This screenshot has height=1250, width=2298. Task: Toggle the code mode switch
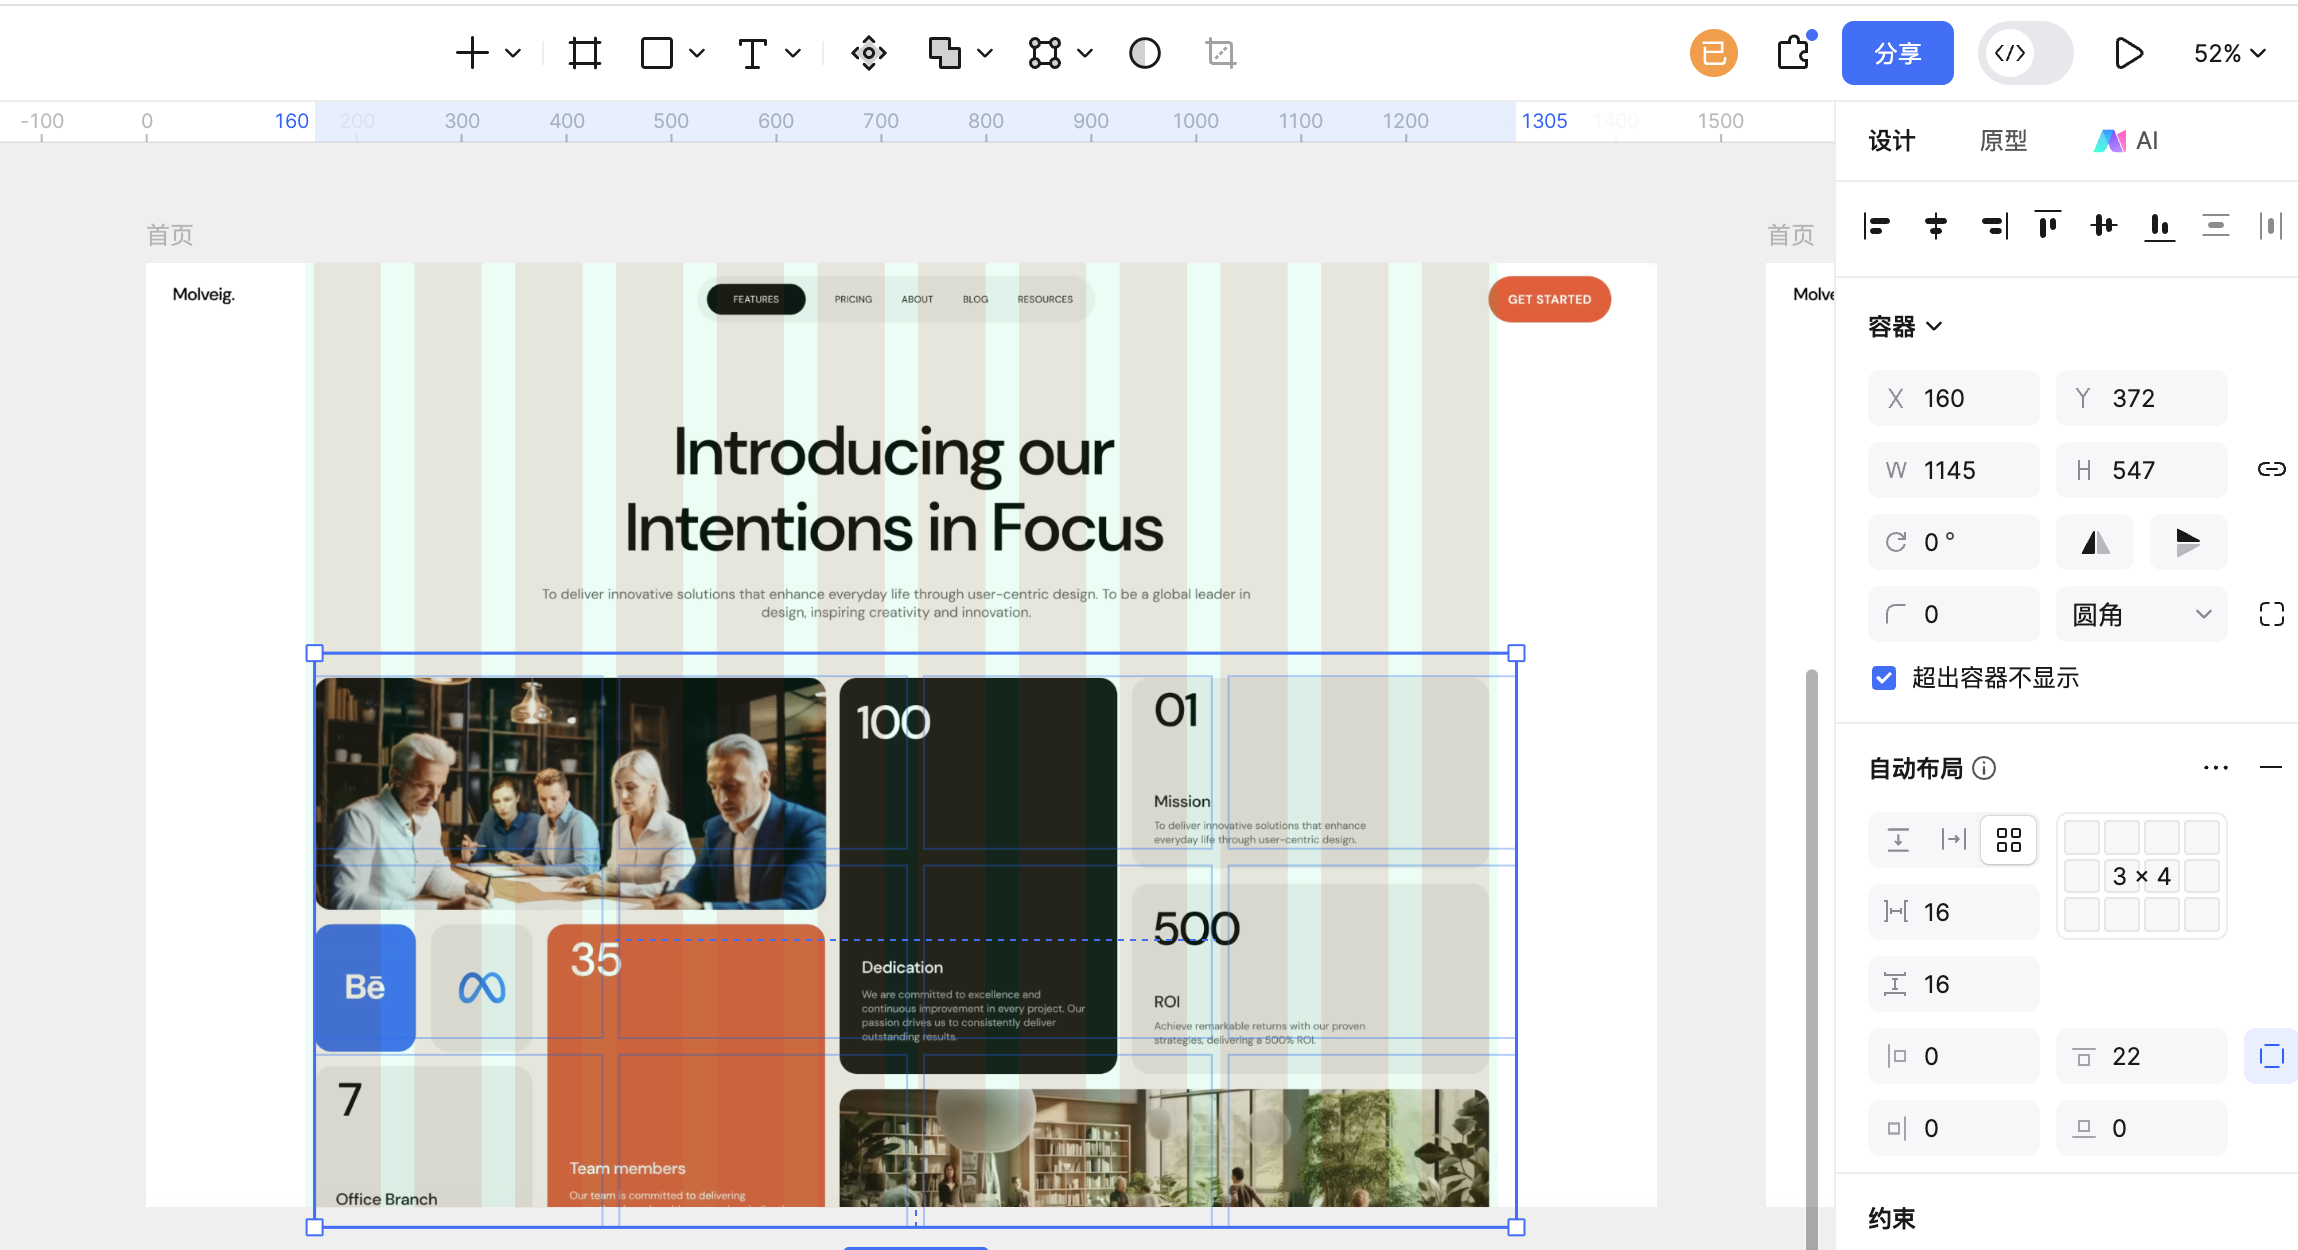(x=2025, y=53)
